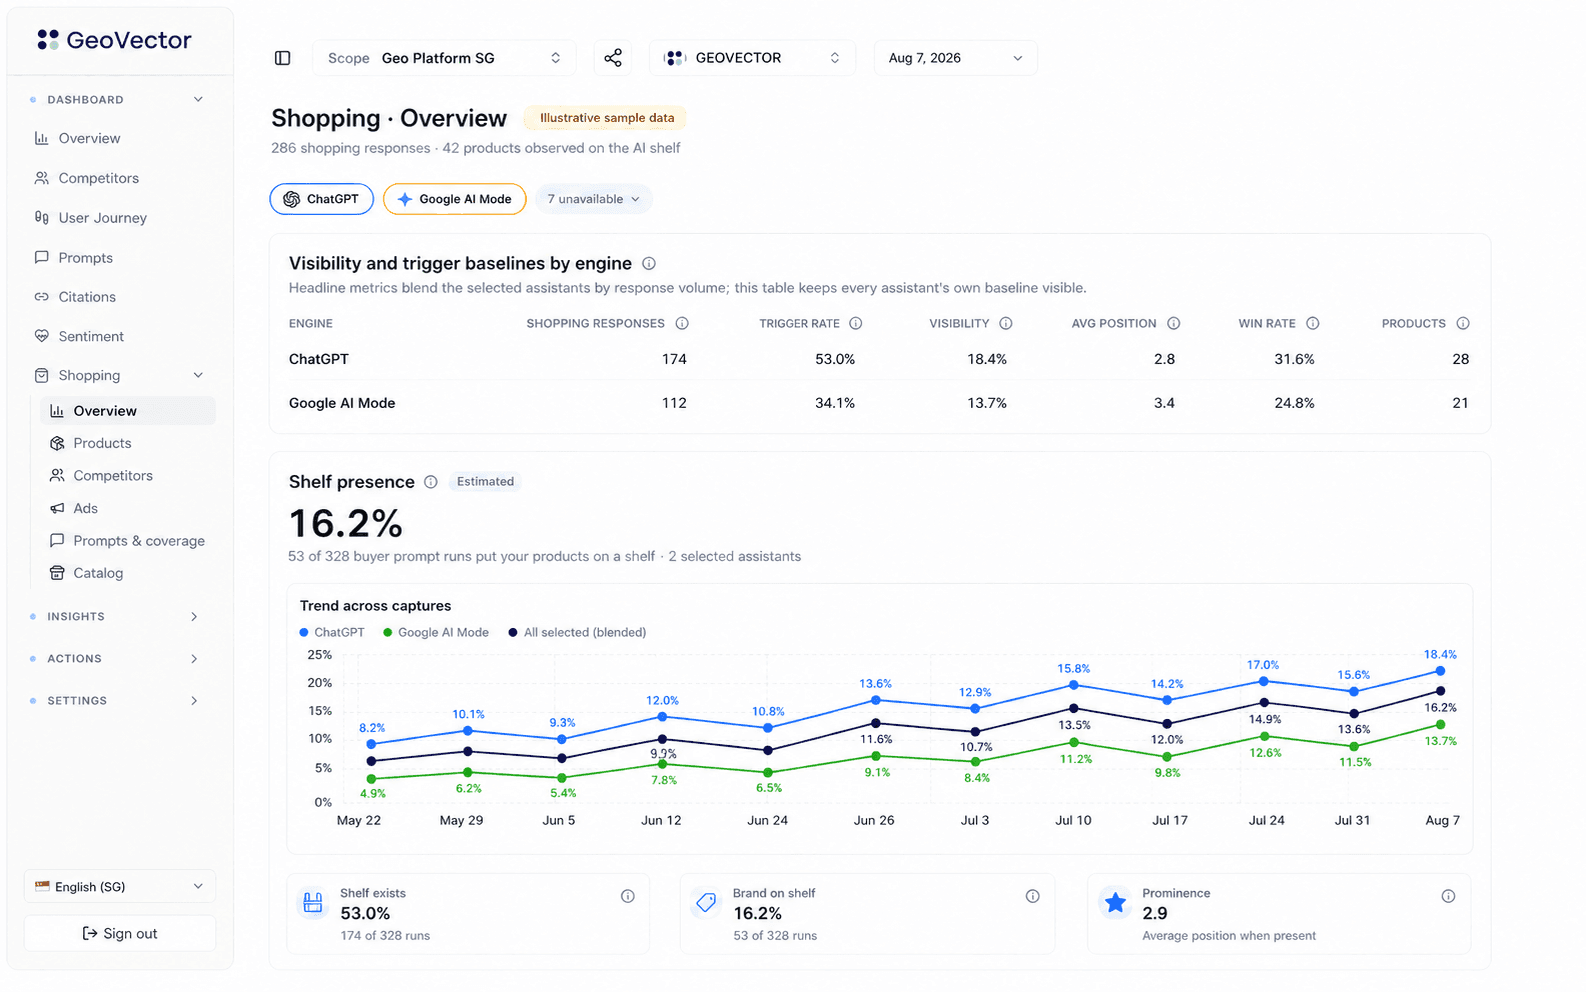The height and width of the screenshot is (992, 1586).
Task: Click the 31.6% win rate cell
Action: pos(1294,359)
